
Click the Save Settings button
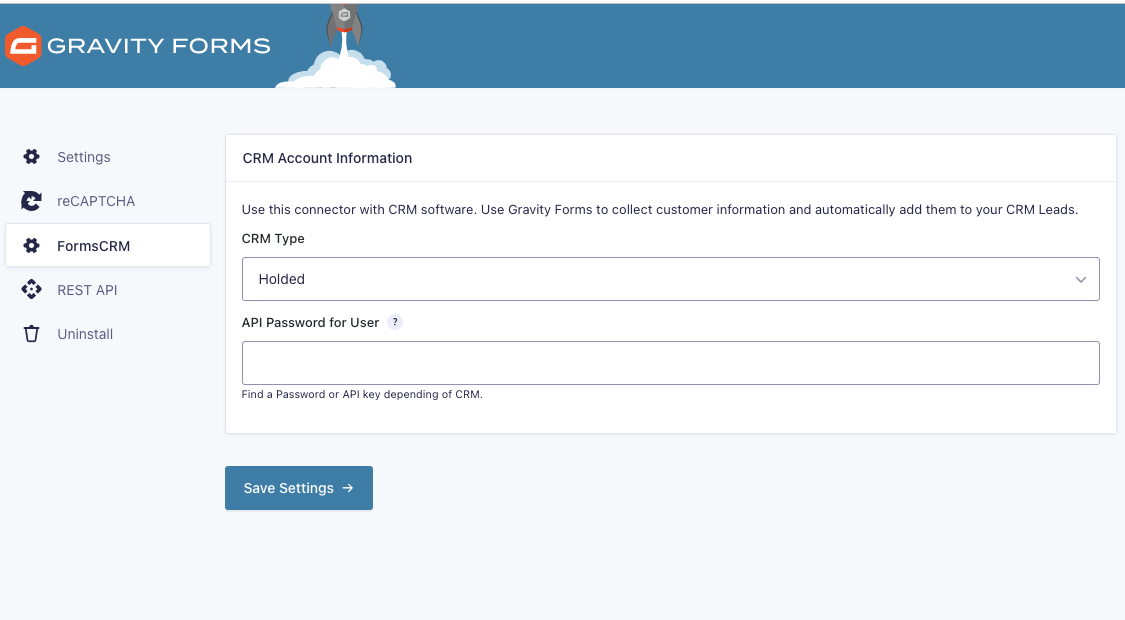pyautogui.click(x=298, y=488)
